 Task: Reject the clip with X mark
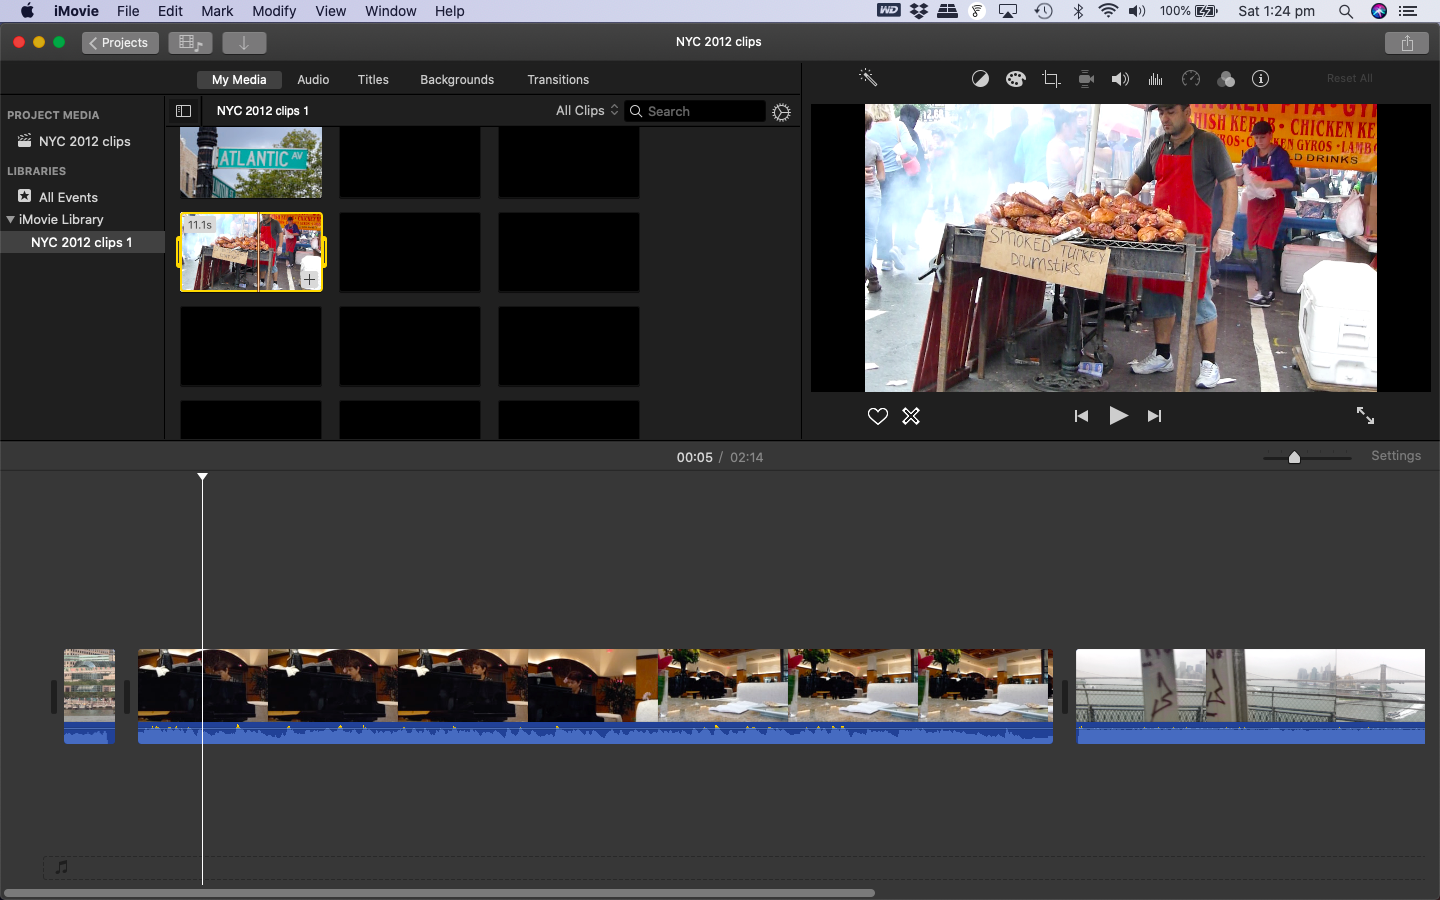click(911, 416)
